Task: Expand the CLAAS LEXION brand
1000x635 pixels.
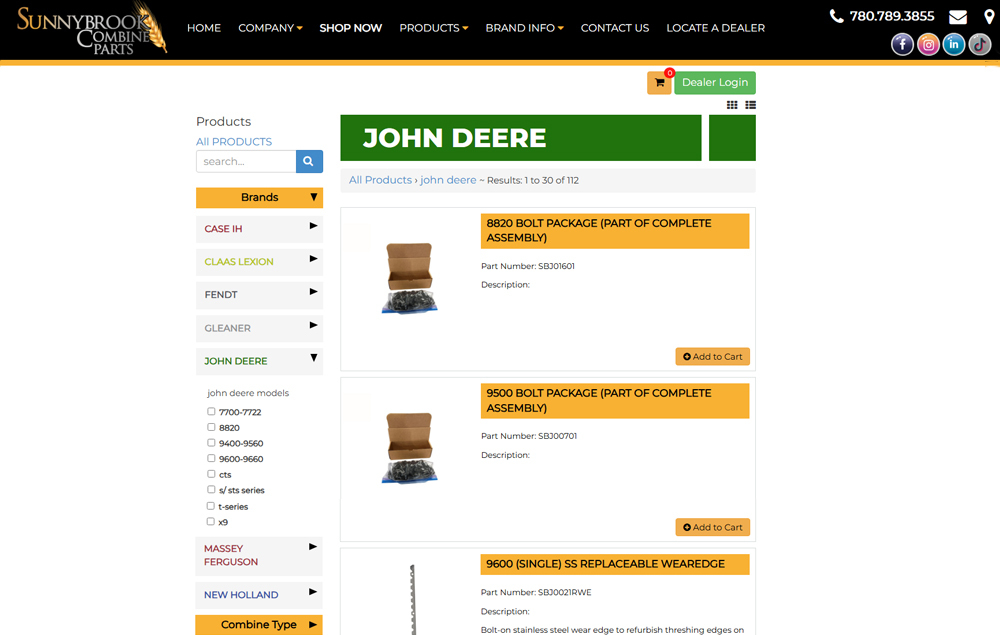Action: tap(260, 262)
